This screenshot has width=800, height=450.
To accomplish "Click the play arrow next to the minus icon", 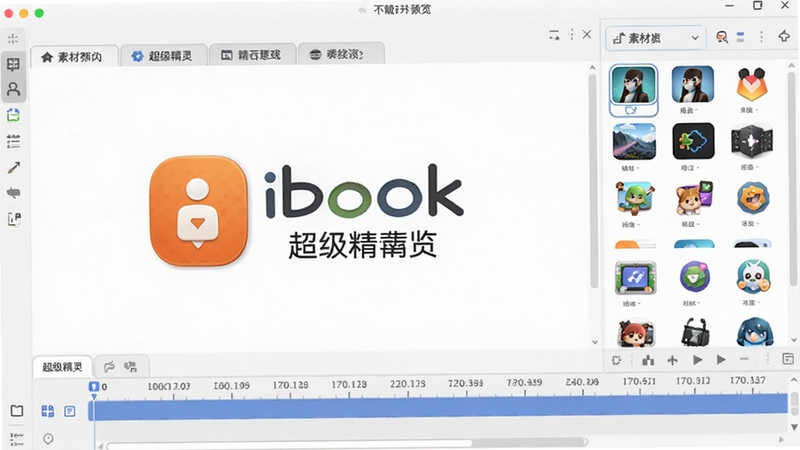I will [x=721, y=360].
